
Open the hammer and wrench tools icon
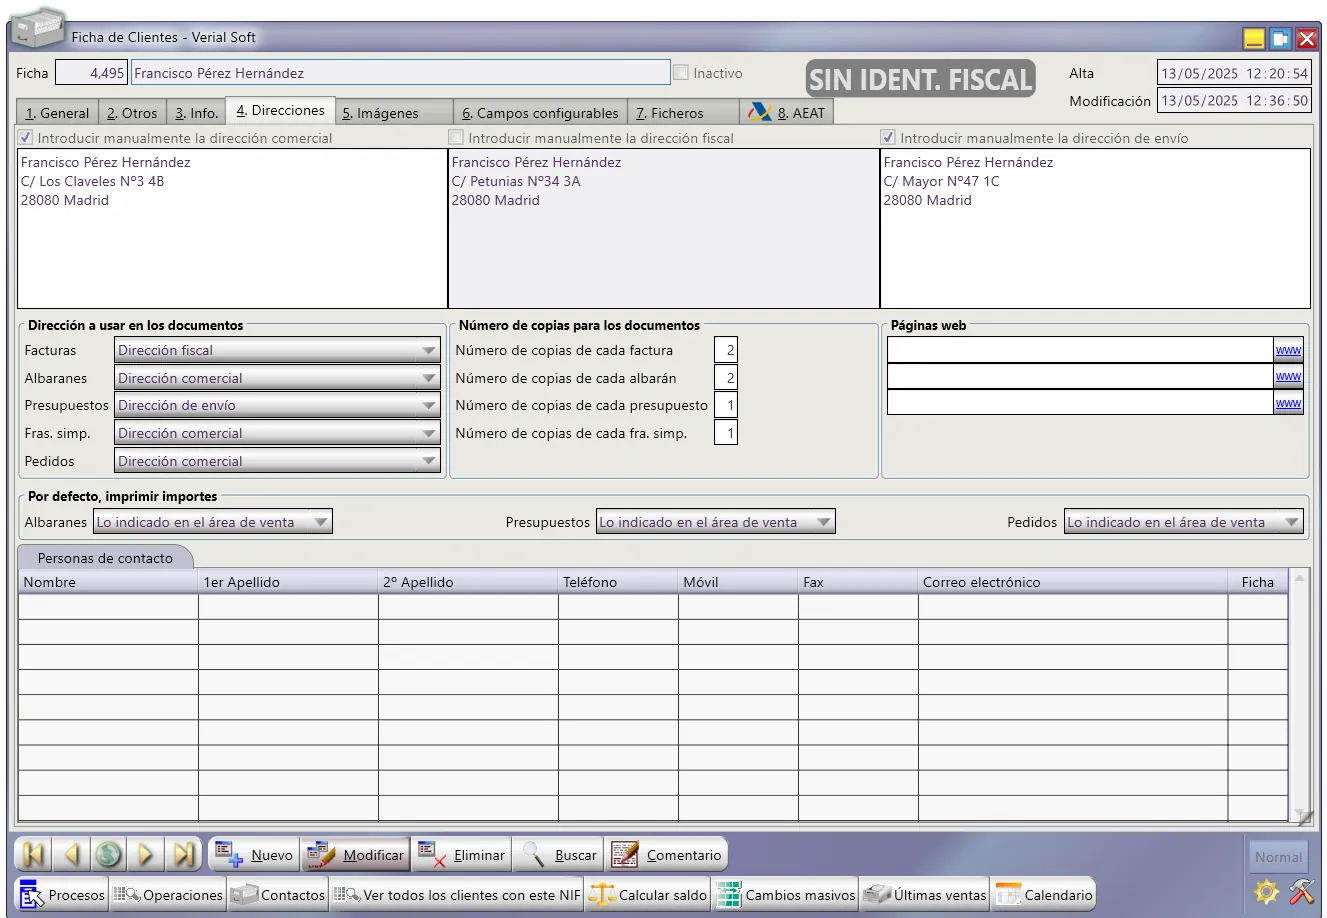(x=1301, y=891)
